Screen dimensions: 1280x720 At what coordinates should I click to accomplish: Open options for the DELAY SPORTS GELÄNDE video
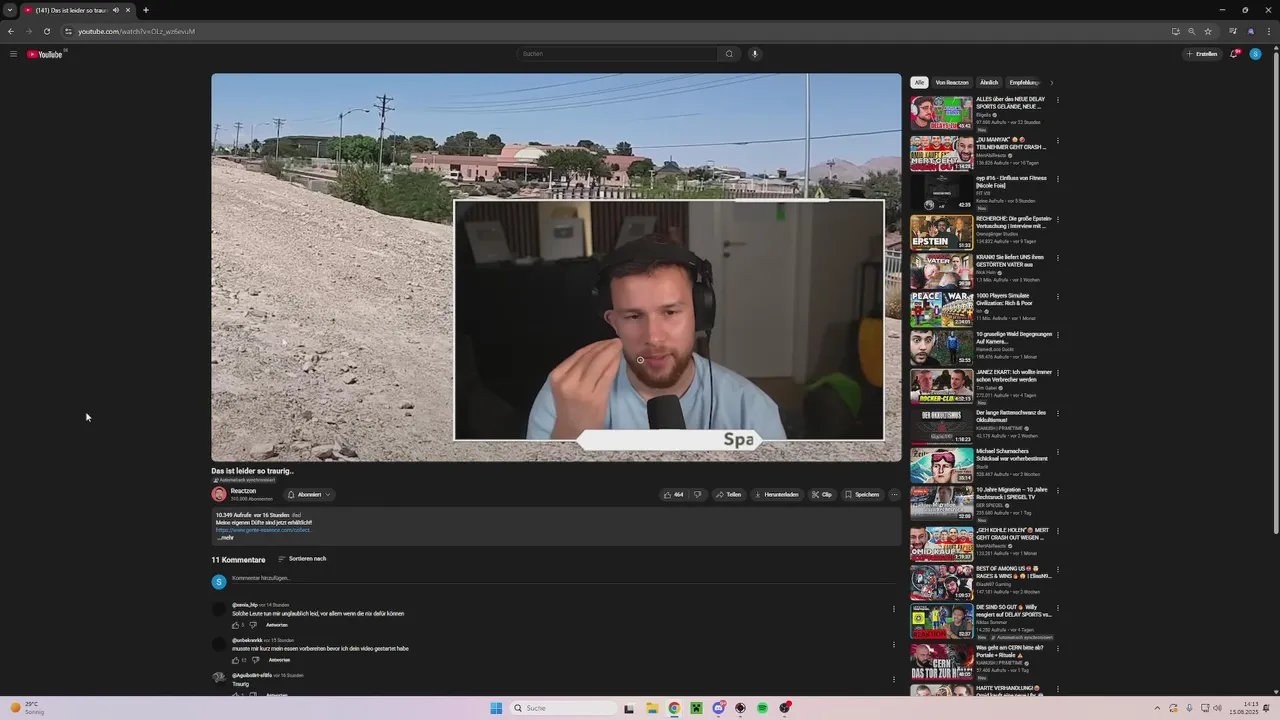pos(1058,100)
